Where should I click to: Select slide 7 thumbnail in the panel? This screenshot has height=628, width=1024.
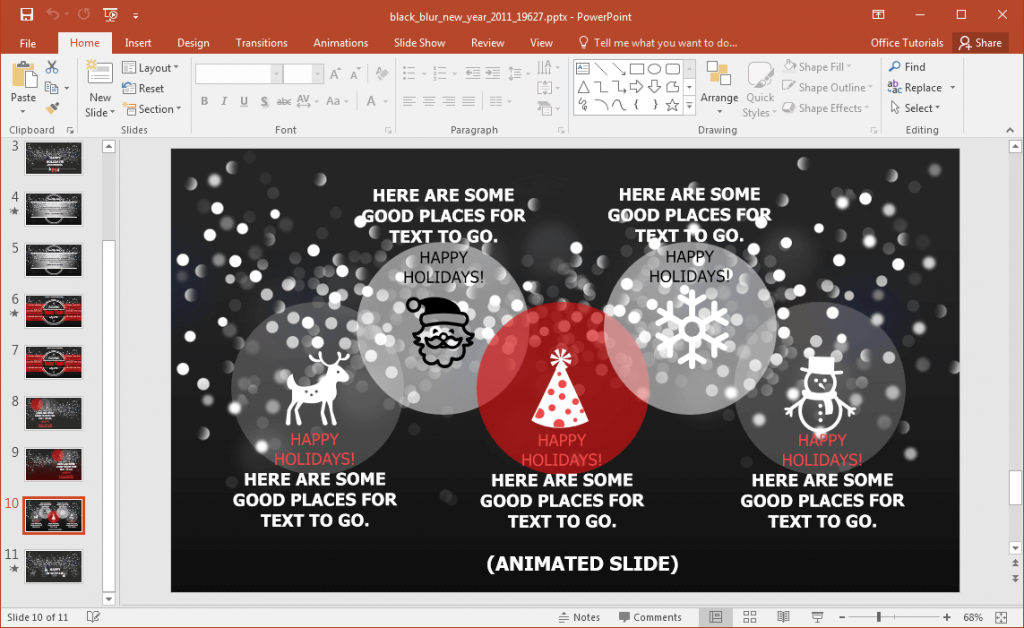click(x=53, y=362)
